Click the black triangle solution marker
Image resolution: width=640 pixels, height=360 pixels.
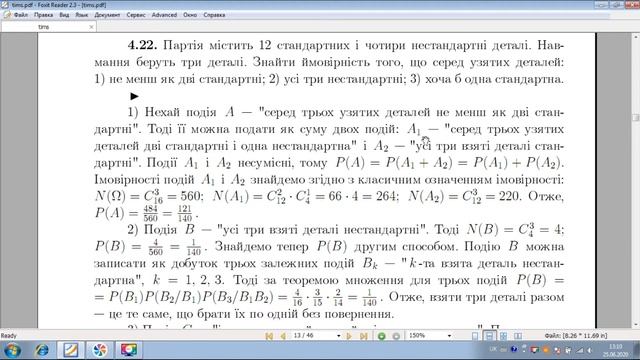[134, 96]
